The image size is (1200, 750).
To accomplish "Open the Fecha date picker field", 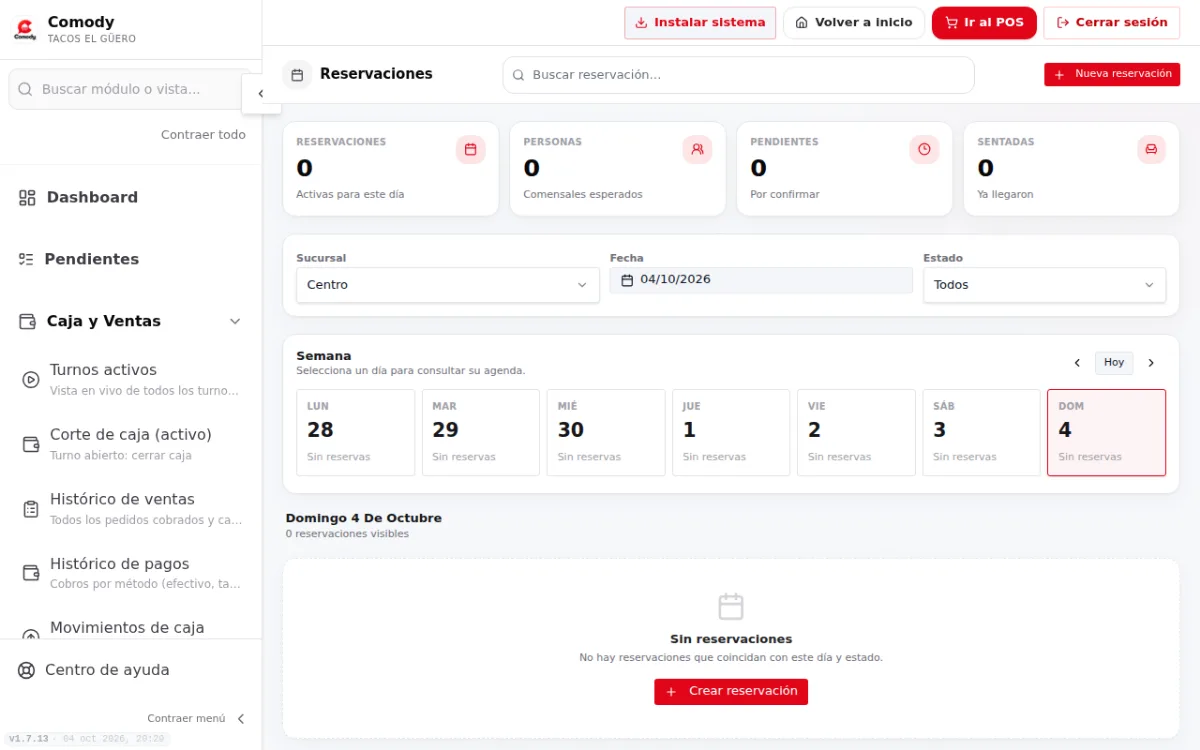I will pos(761,280).
